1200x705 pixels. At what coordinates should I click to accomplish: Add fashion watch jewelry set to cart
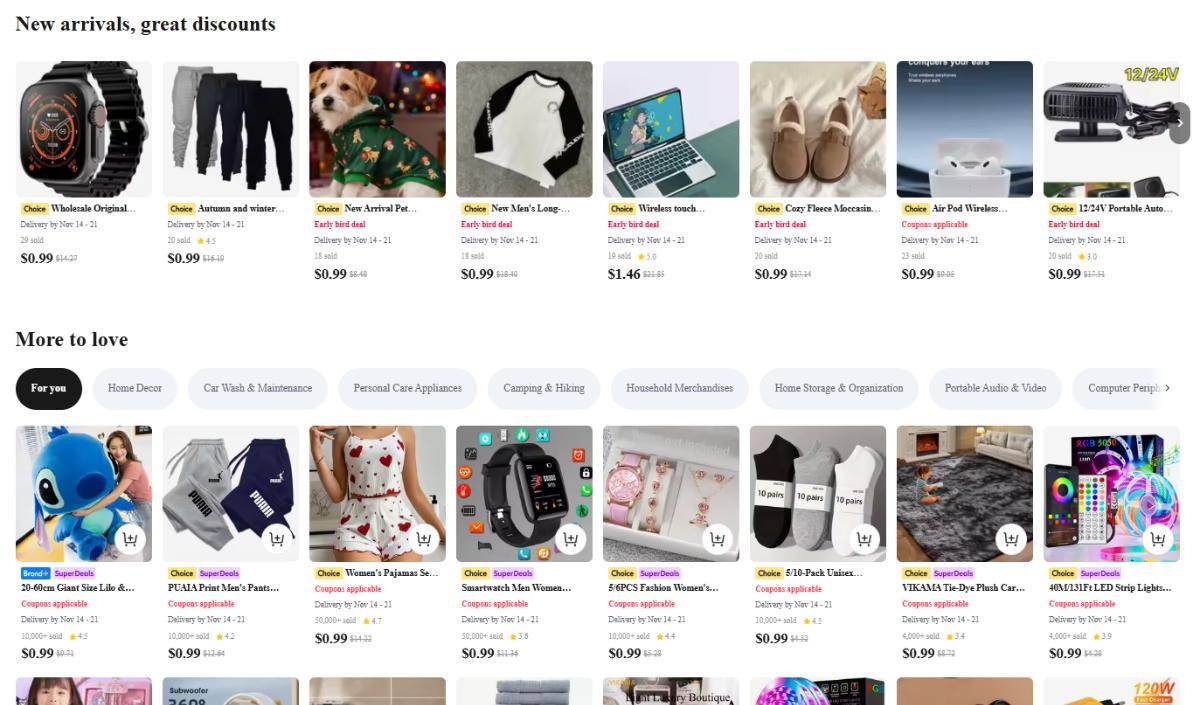click(x=717, y=540)
